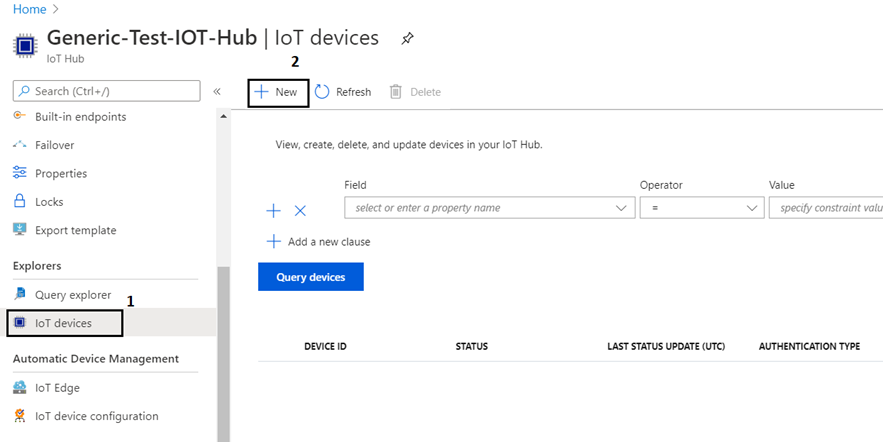Click the Explorers section heading
This screenshot has height=442, width=883.
pos(37,266)
